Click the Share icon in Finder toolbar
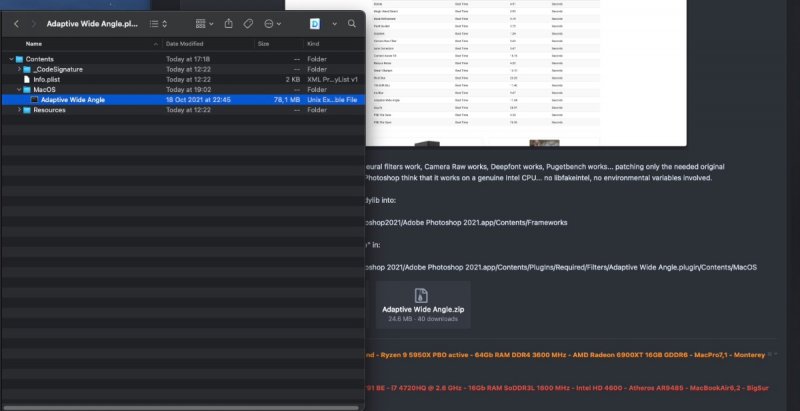This screenshot has width=800, height=411. coord(229,22)
